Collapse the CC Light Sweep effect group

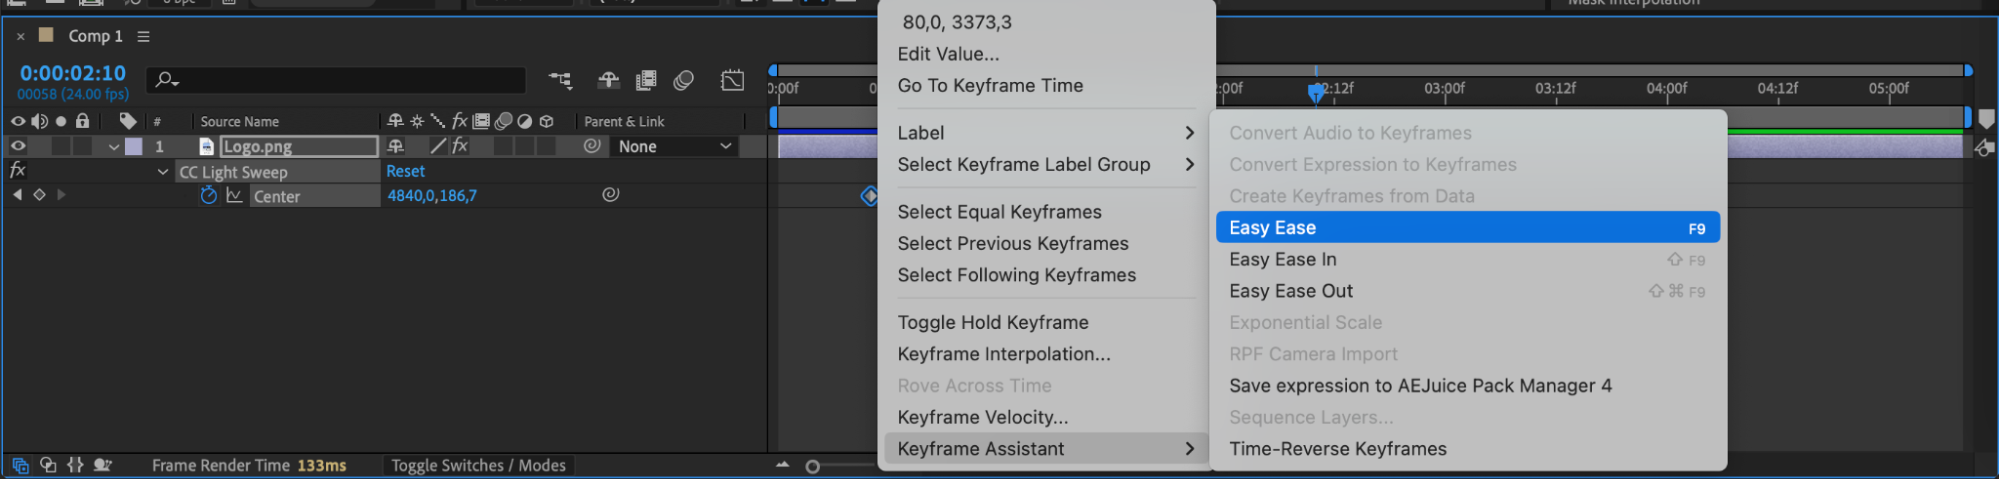[x=163, y=172]
